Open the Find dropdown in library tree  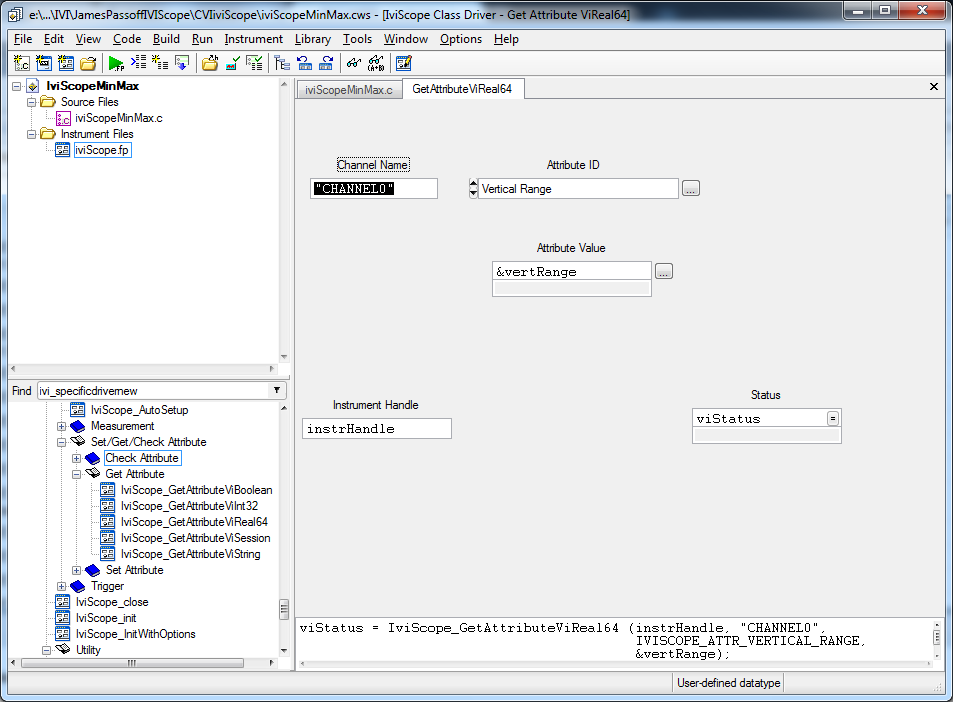pos(278,391)
